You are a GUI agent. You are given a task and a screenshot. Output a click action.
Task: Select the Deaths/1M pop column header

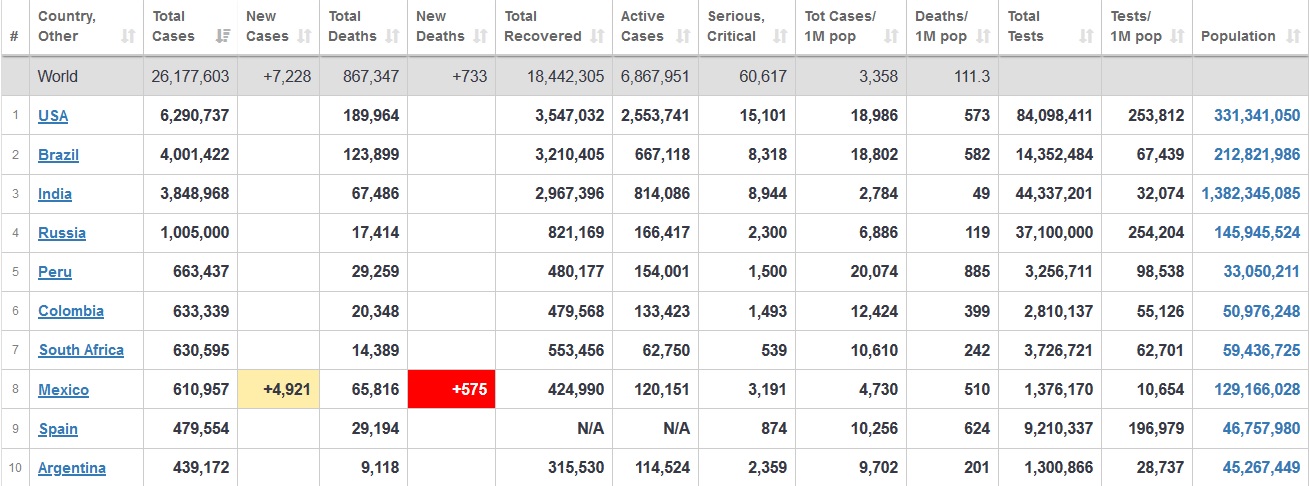coord(940,27)
